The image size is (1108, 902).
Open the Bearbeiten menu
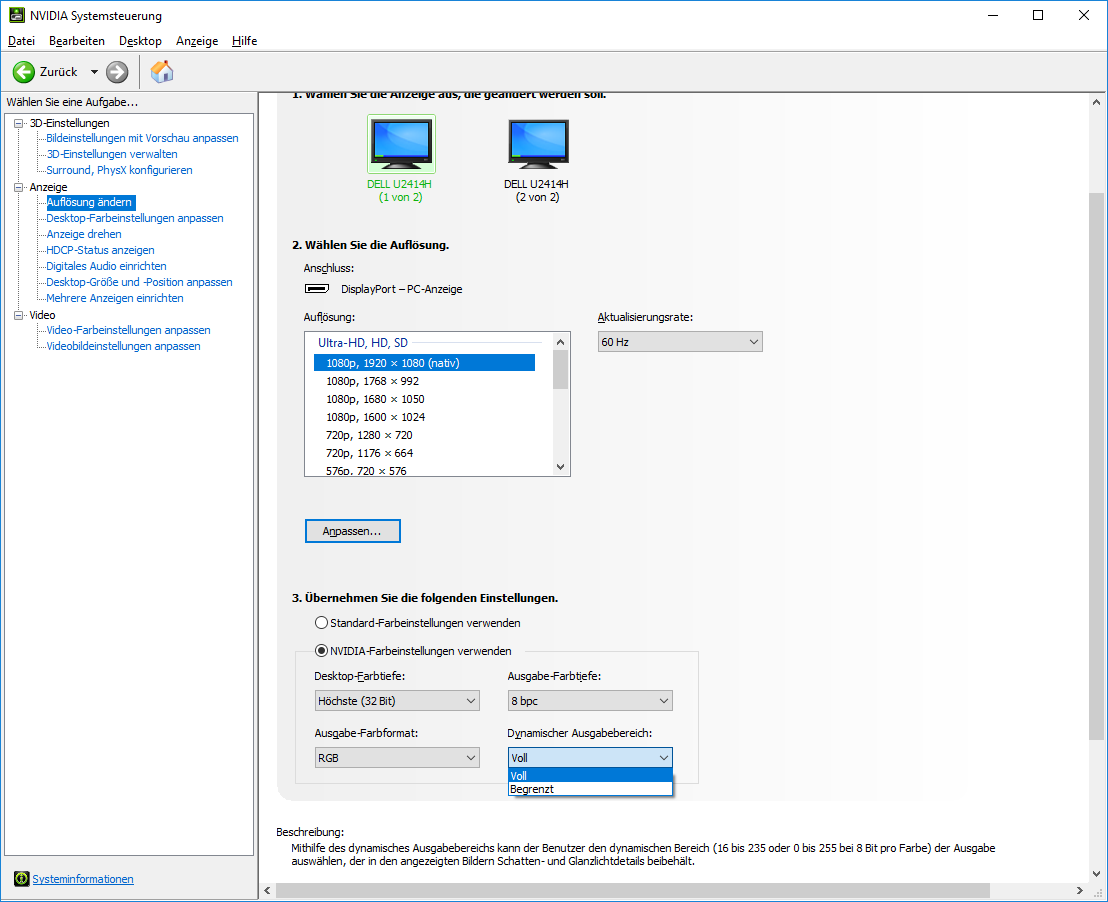(x=77, y=41)
